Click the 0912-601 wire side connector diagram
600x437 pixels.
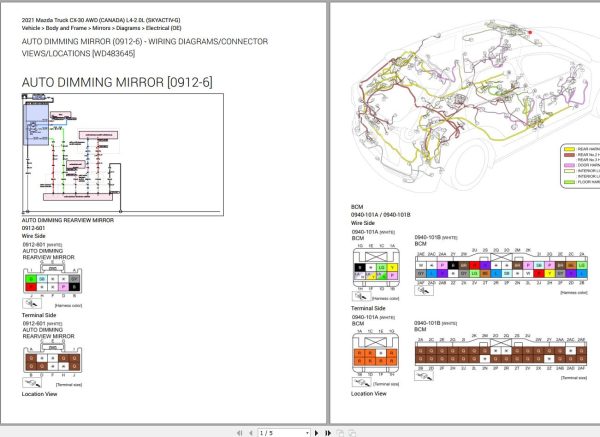(x=52, y=279)
